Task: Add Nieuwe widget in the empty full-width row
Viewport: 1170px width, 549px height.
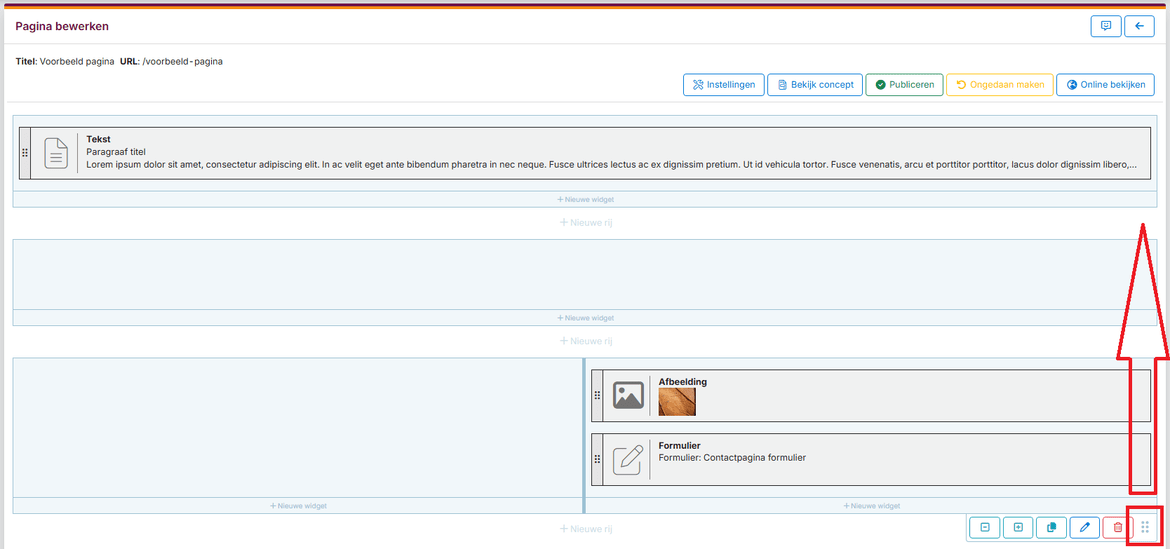Action: 585,318
